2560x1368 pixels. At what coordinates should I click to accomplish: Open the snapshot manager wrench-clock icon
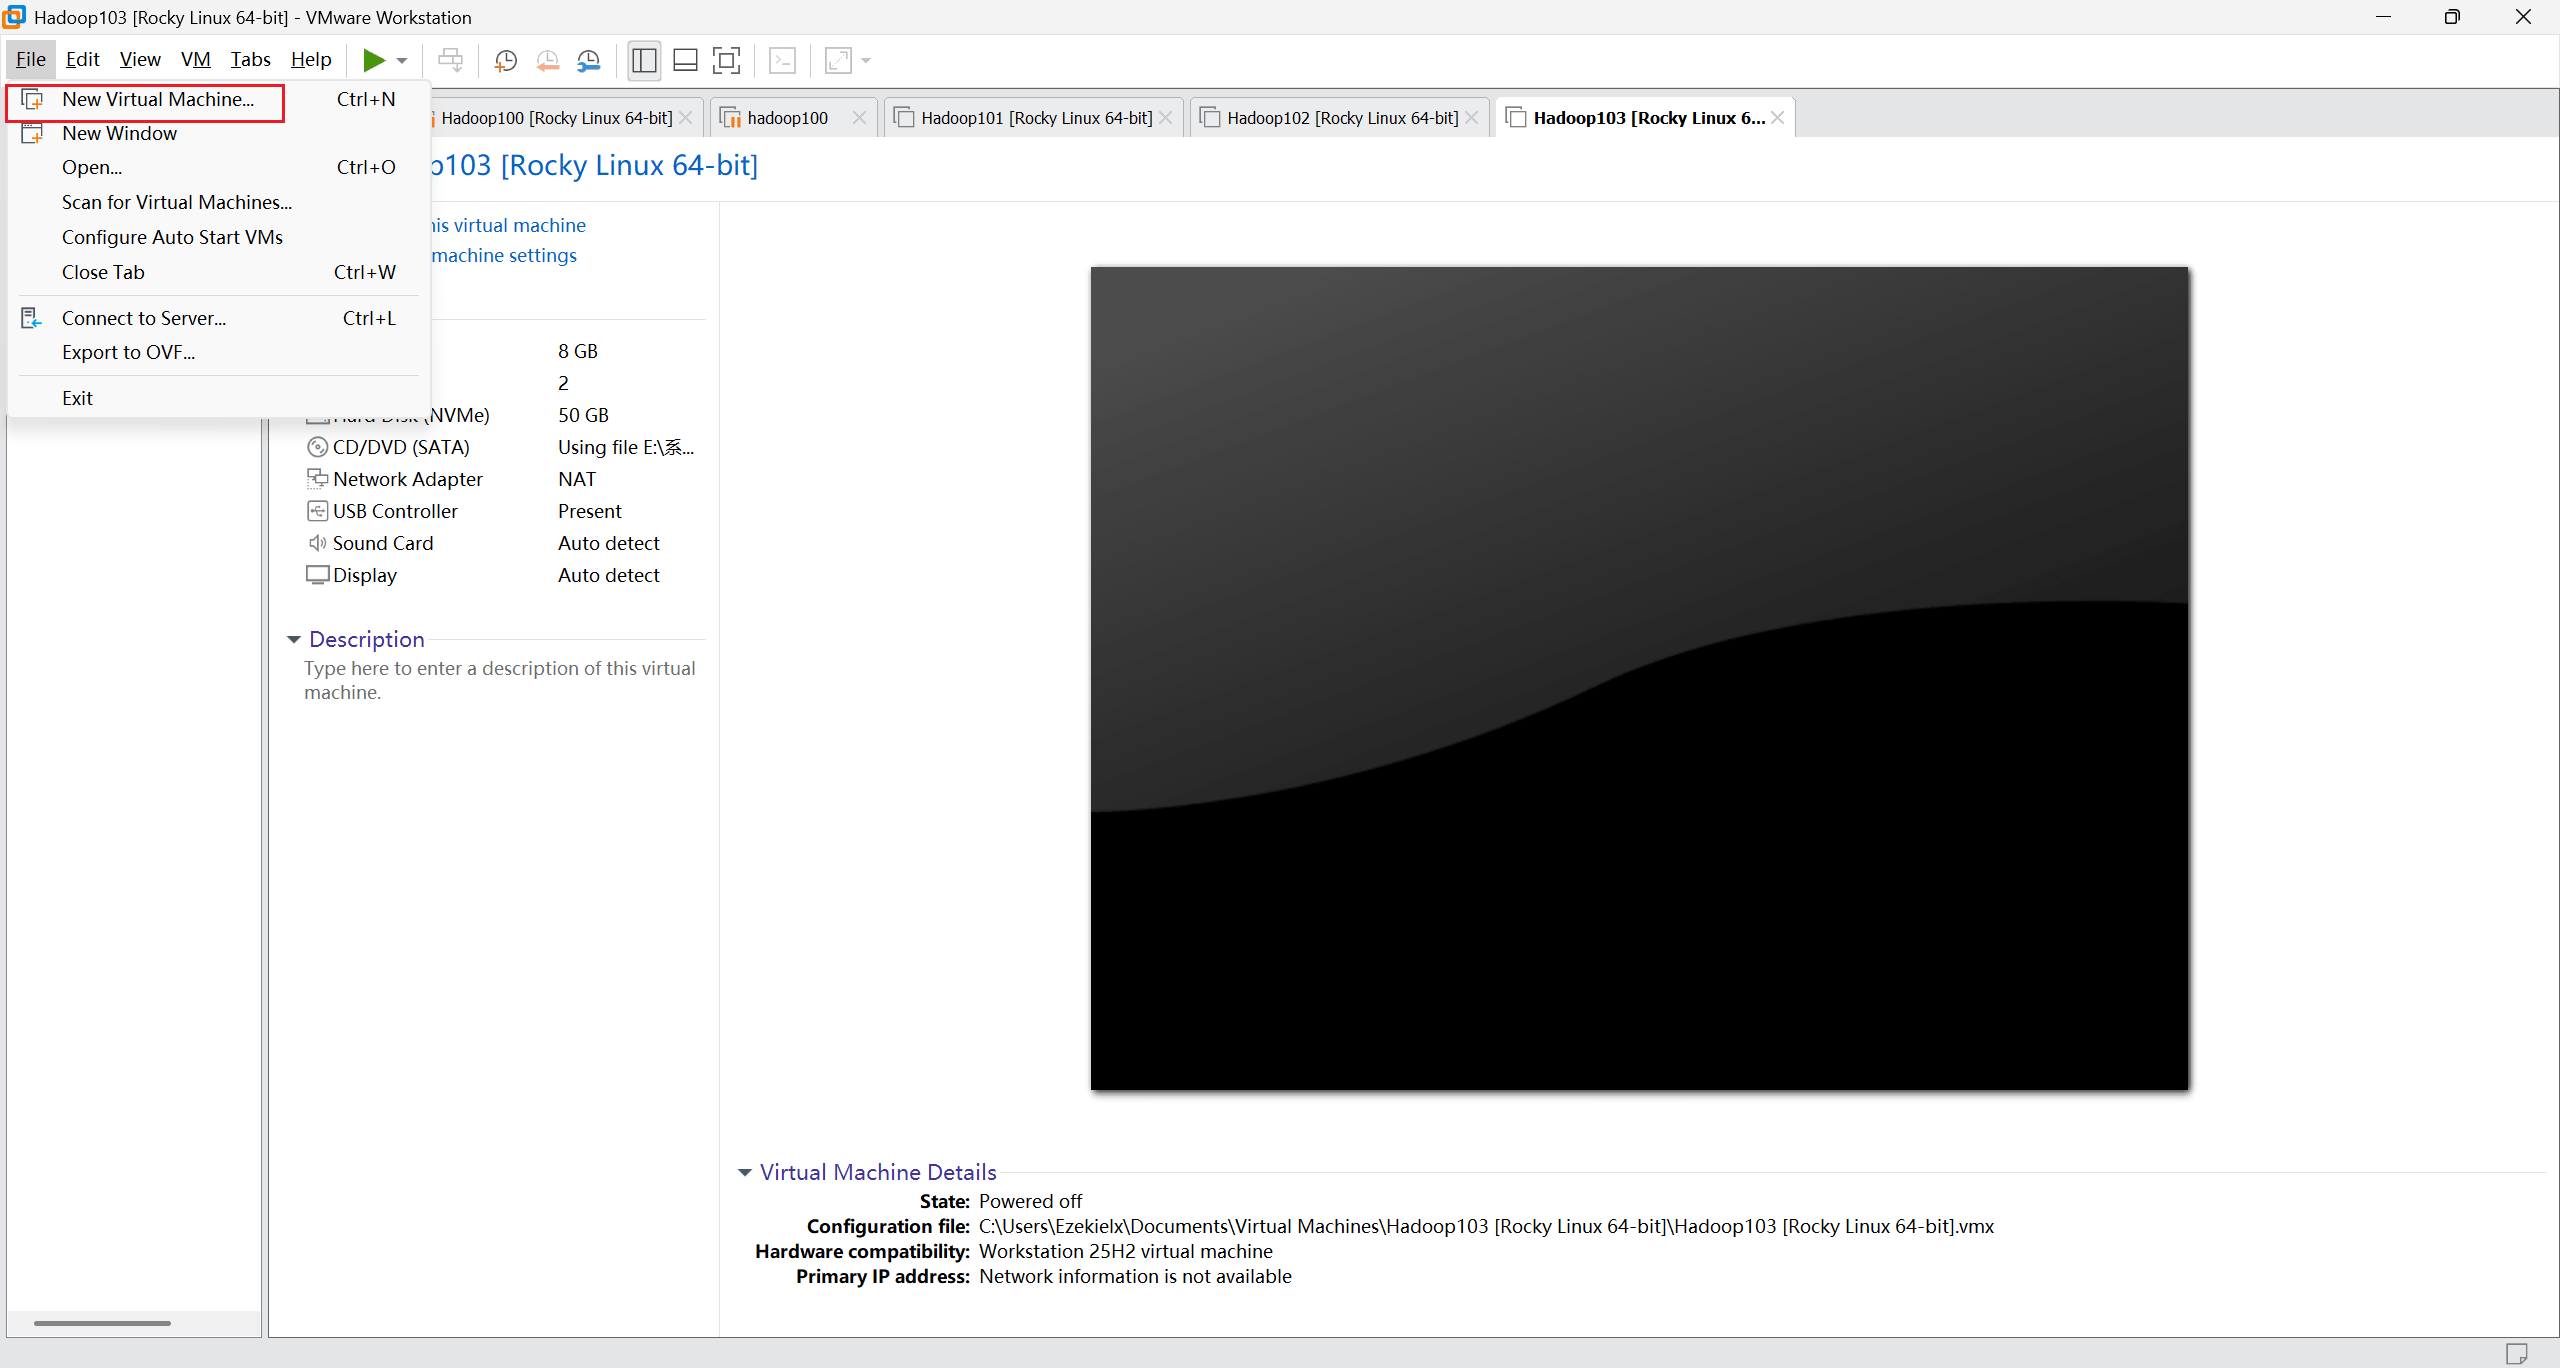click(589, 61)
